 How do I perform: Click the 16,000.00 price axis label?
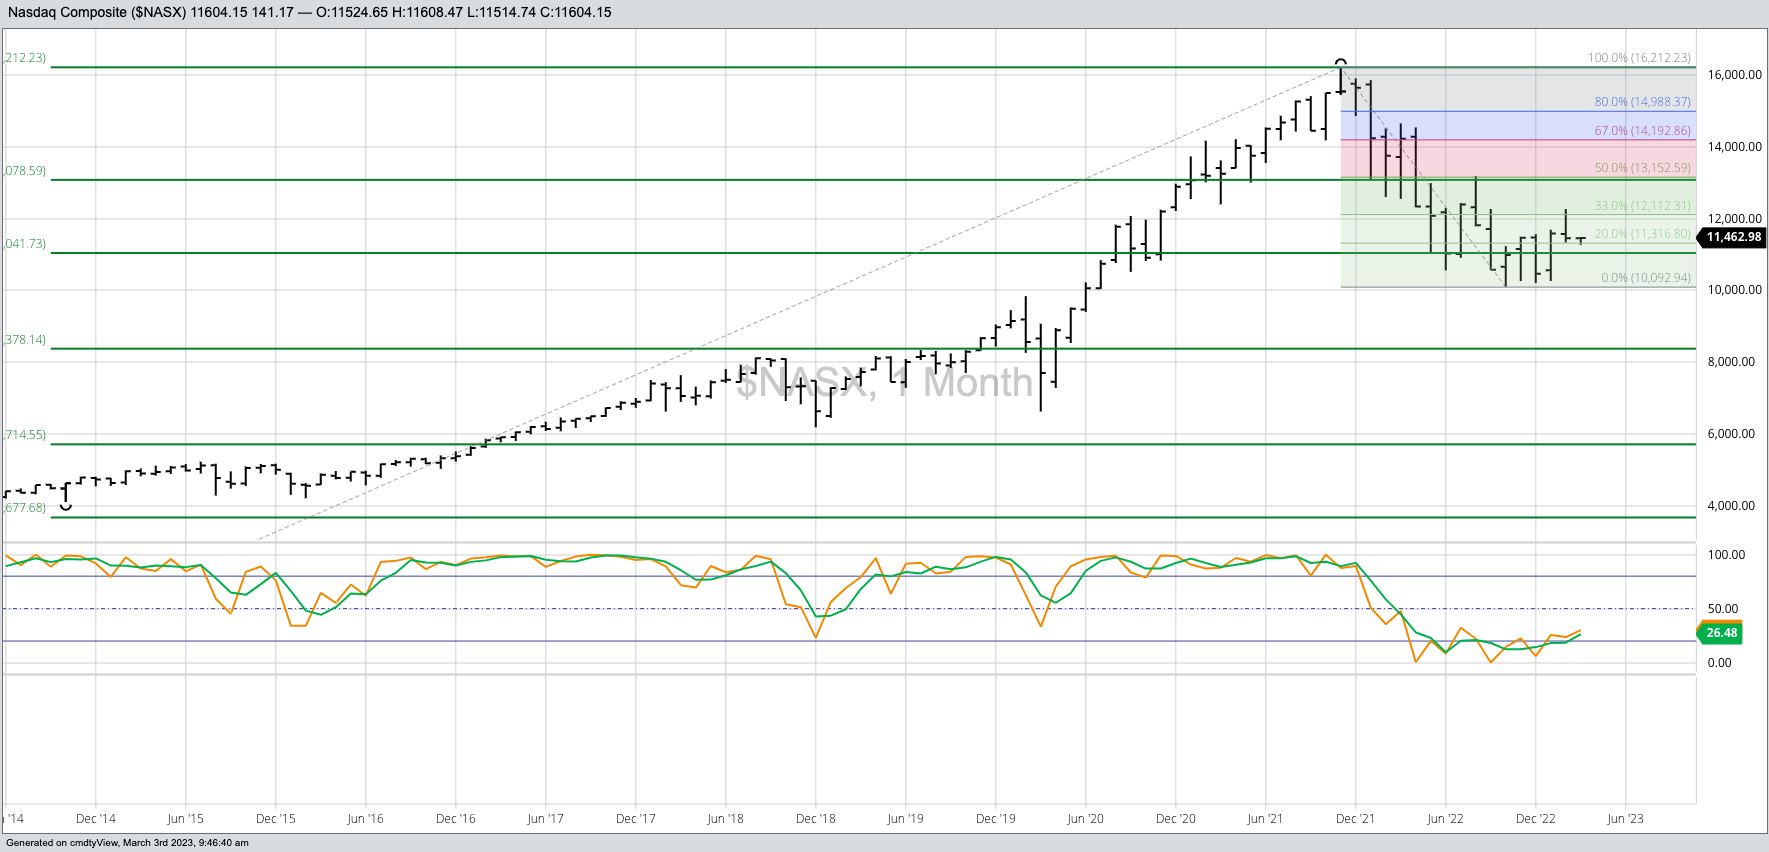(x=1735, y=75)
